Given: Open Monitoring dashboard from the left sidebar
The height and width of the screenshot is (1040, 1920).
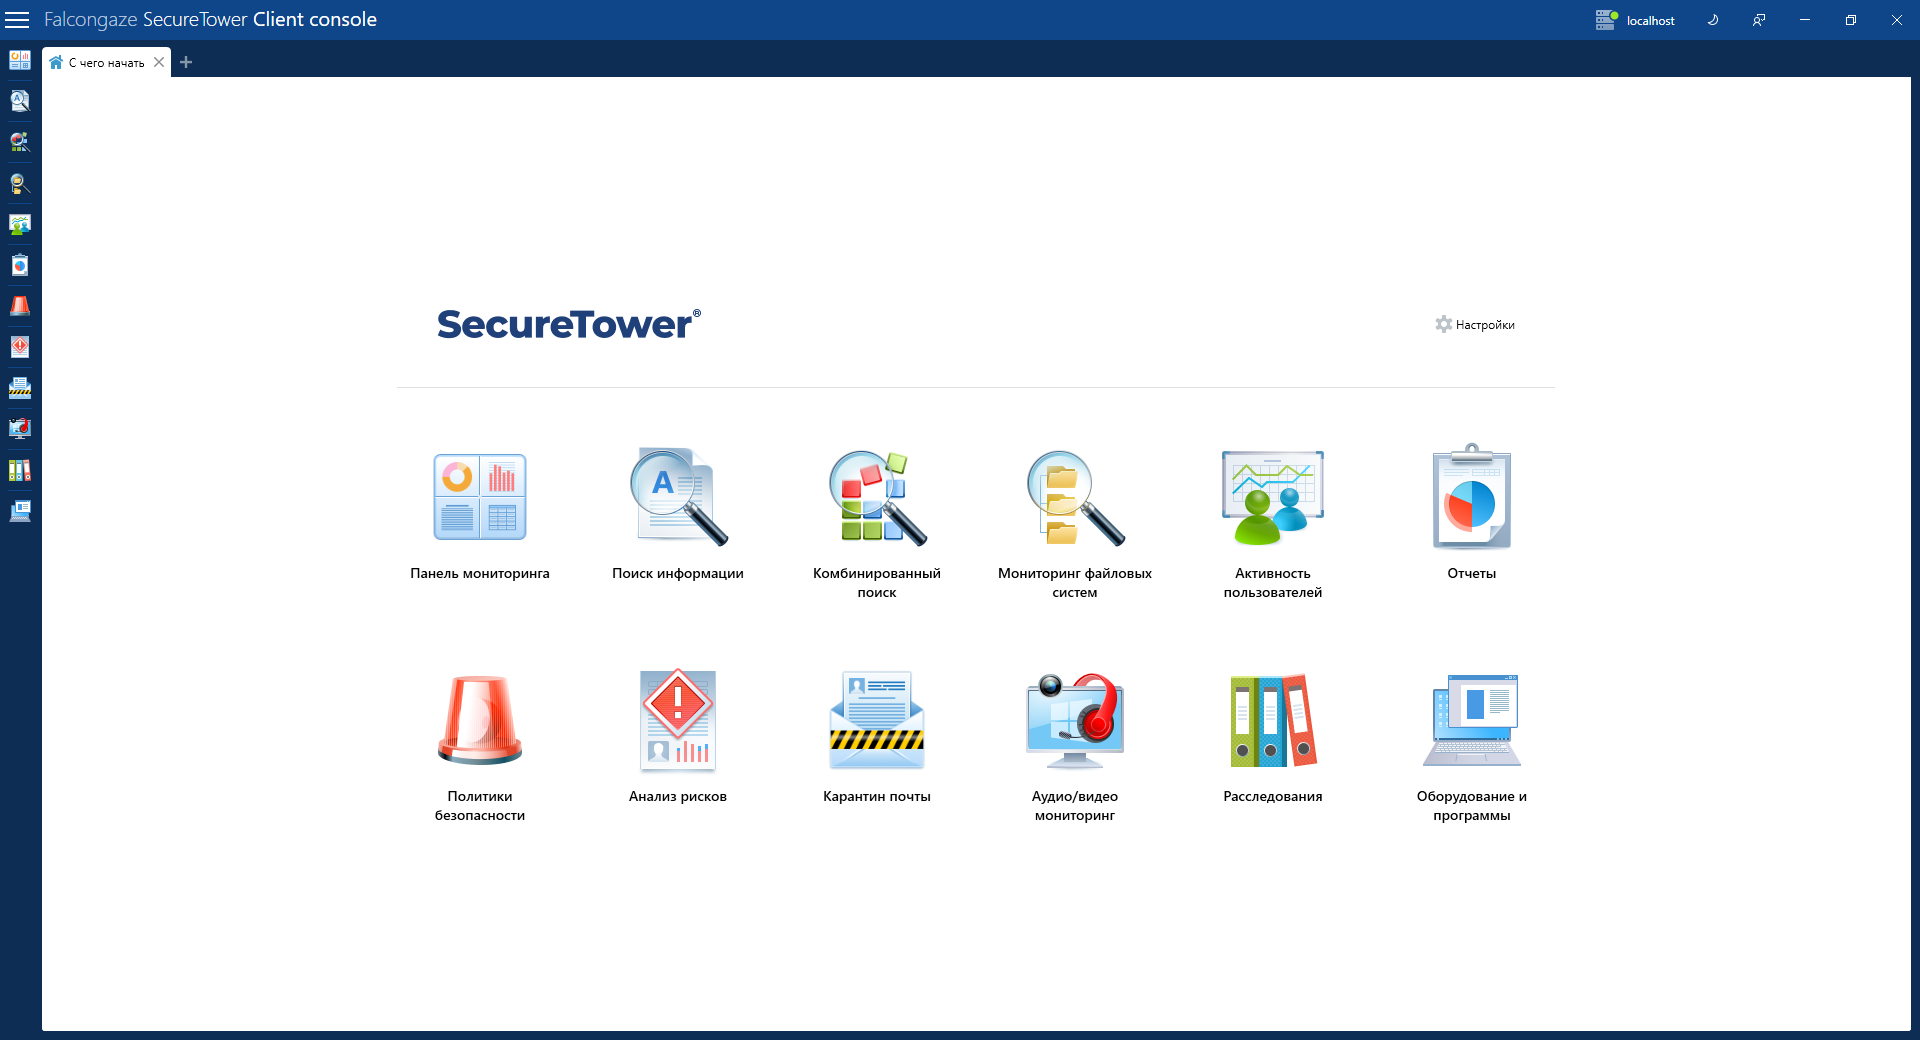Looking at the screenshot, I should pyautogui.click(x=20, y=60).
